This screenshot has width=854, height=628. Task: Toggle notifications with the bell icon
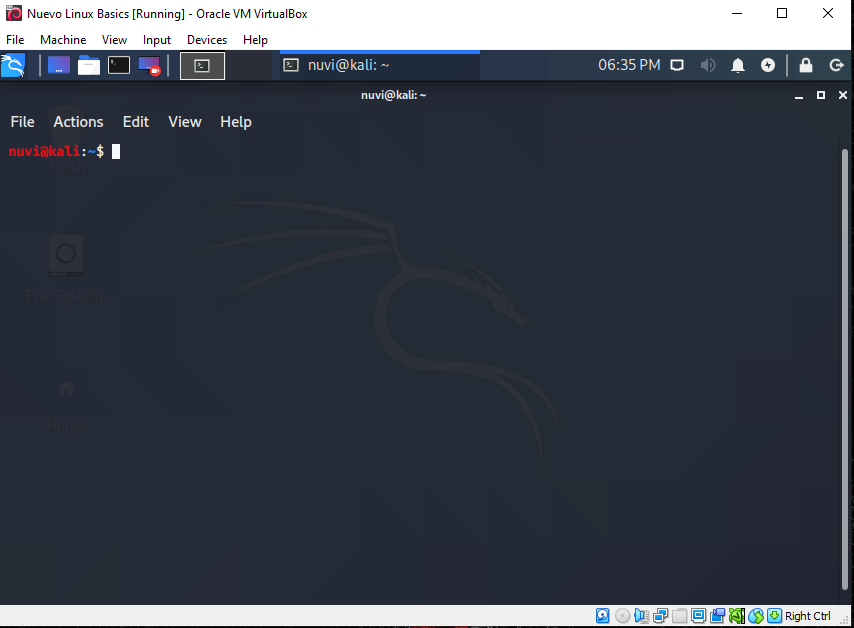[738, 65]
